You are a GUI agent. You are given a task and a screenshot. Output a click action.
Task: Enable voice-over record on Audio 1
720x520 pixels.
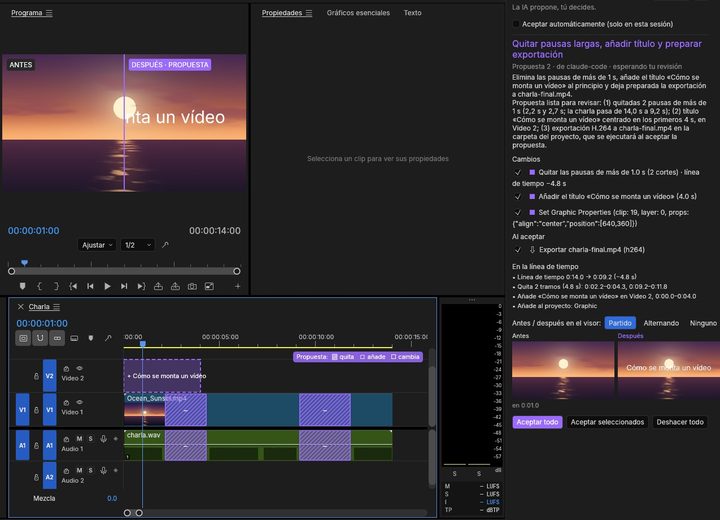103,439
